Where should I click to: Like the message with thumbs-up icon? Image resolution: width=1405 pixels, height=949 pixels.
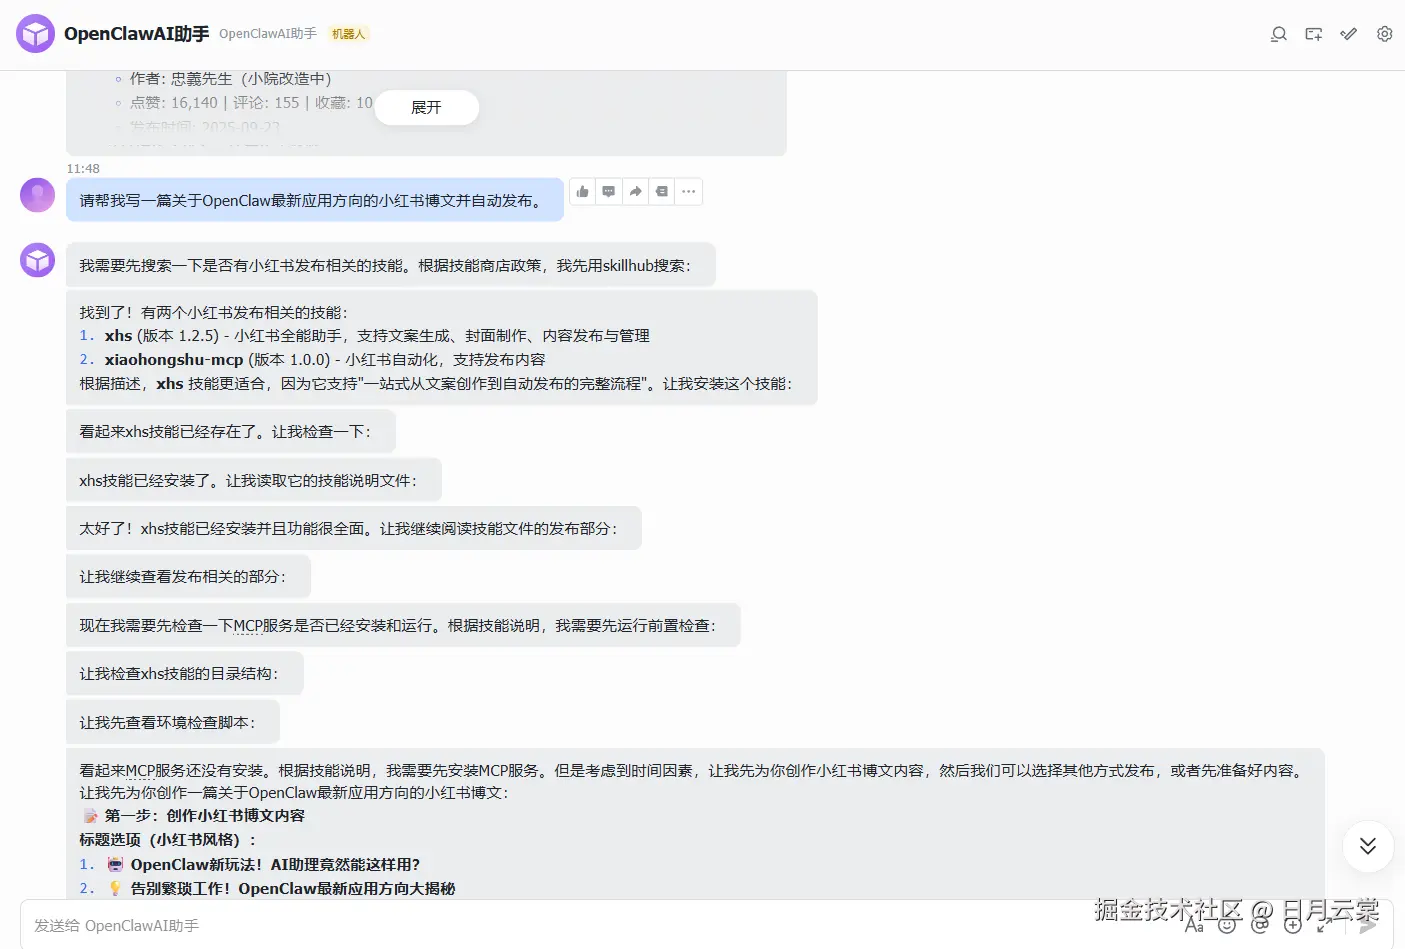tap(583, 191)
